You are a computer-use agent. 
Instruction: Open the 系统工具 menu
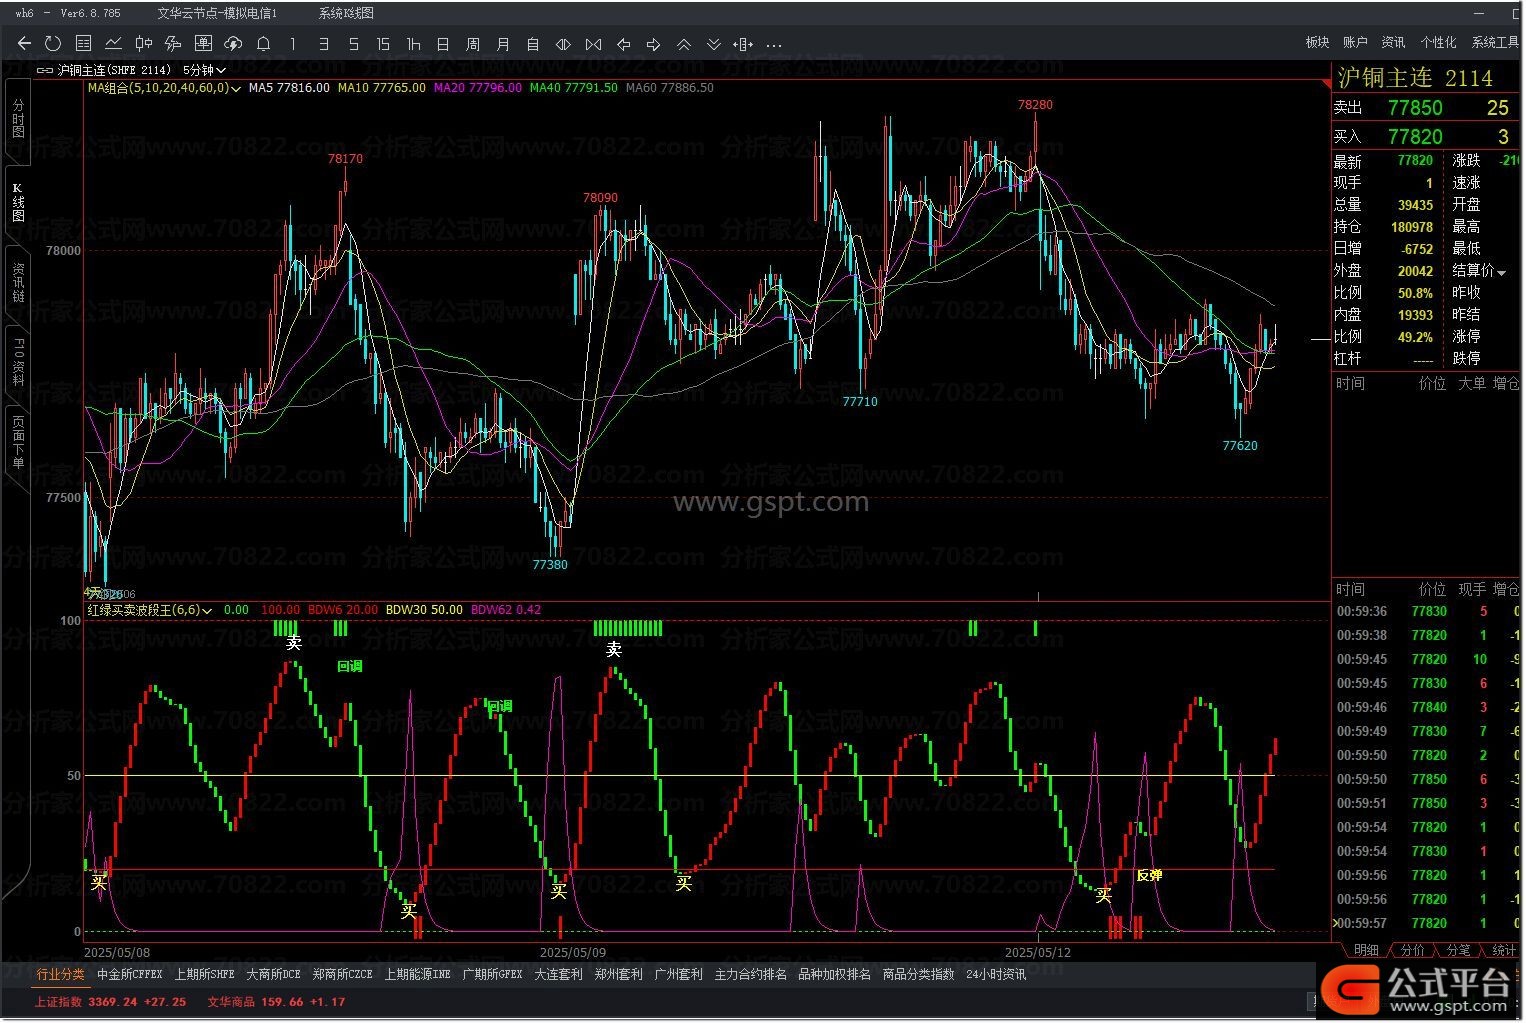pyautogui.click(x=1495, y=42)
